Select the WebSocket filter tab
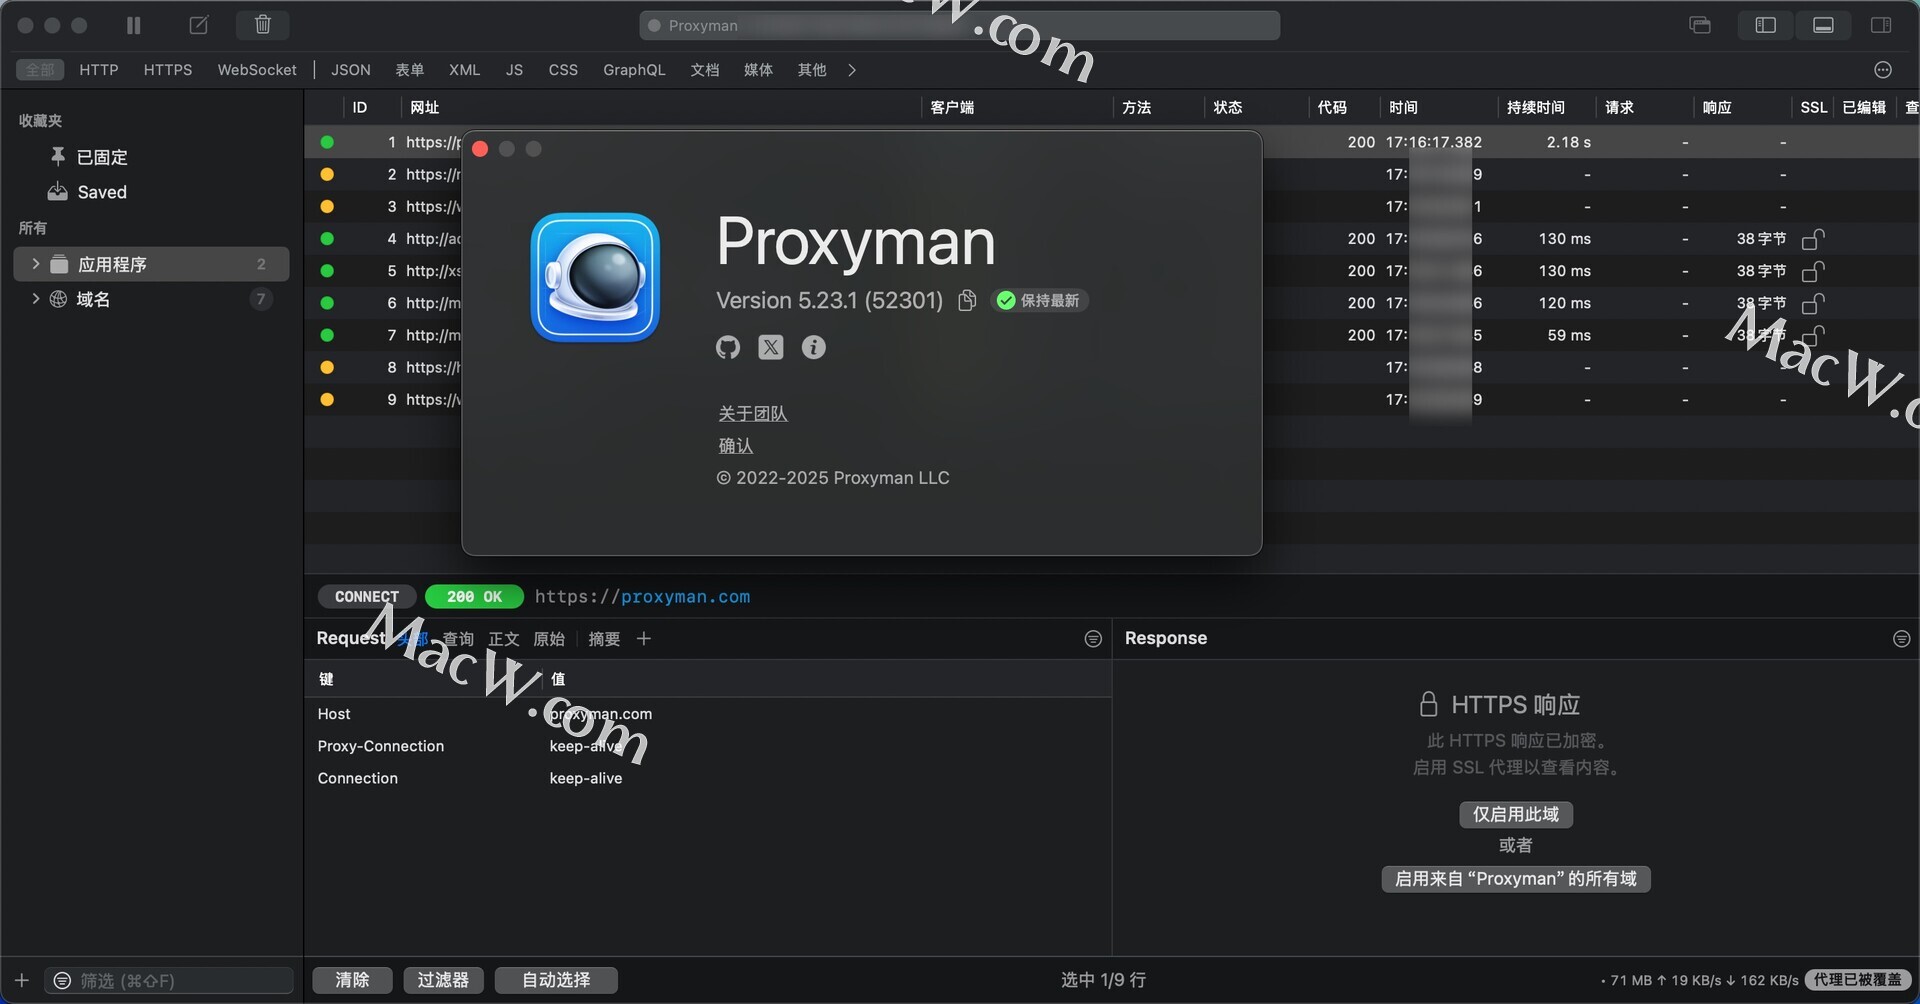 coord(257,69)
